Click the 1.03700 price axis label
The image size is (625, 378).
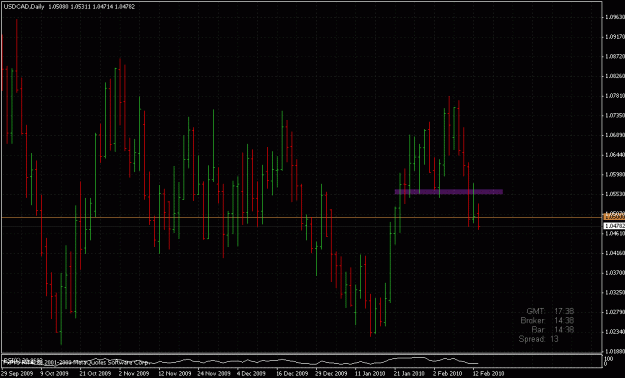click(615, 272)
